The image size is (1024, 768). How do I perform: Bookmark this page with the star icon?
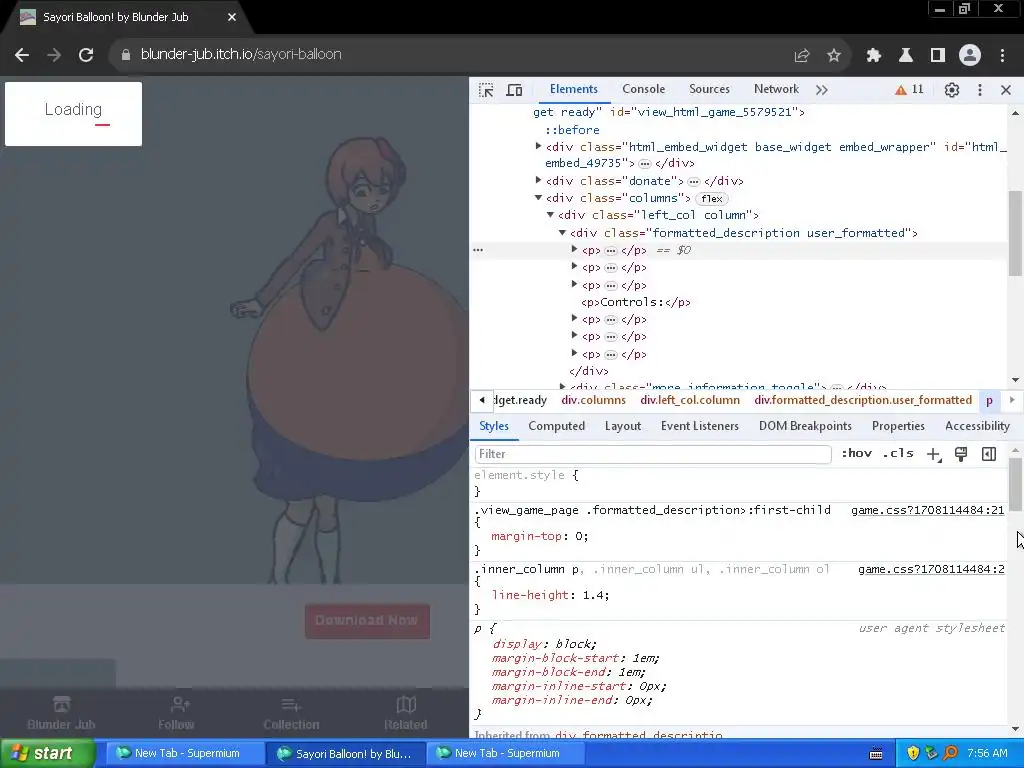[834, 56]
